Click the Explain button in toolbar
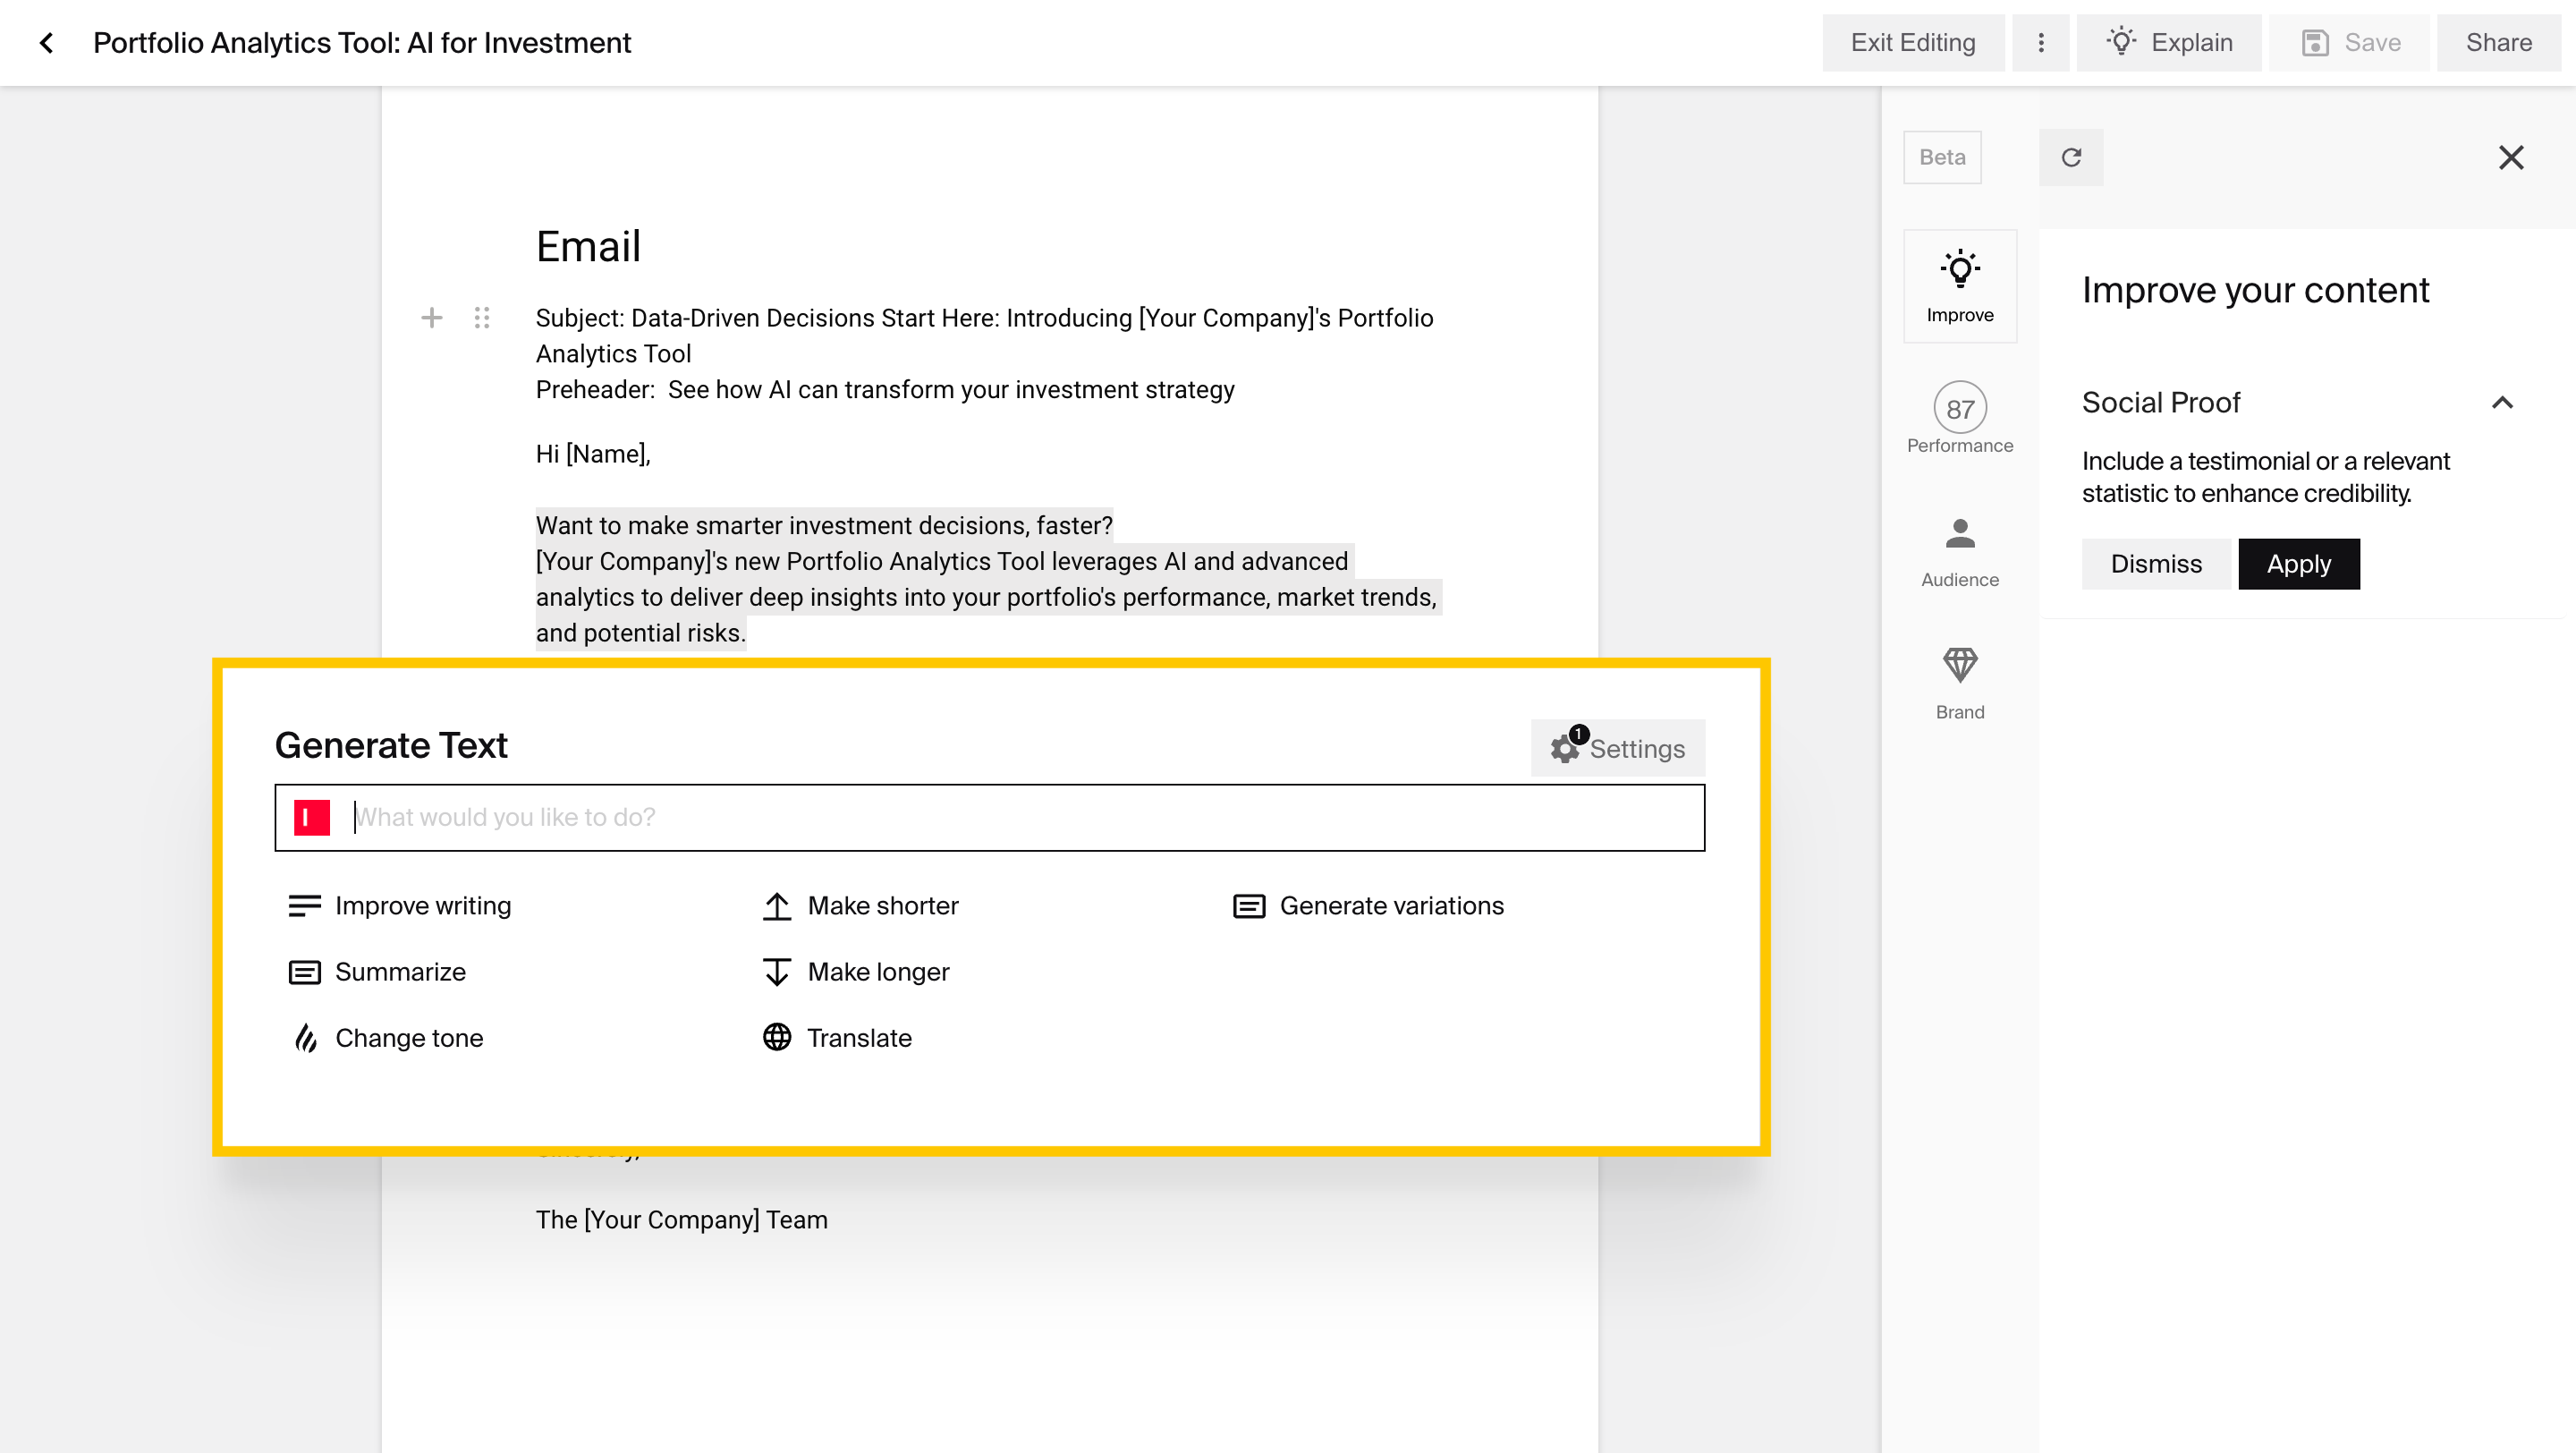Image resolution: width=2576 pixels, height=1453 pixels. (2168, 43)
